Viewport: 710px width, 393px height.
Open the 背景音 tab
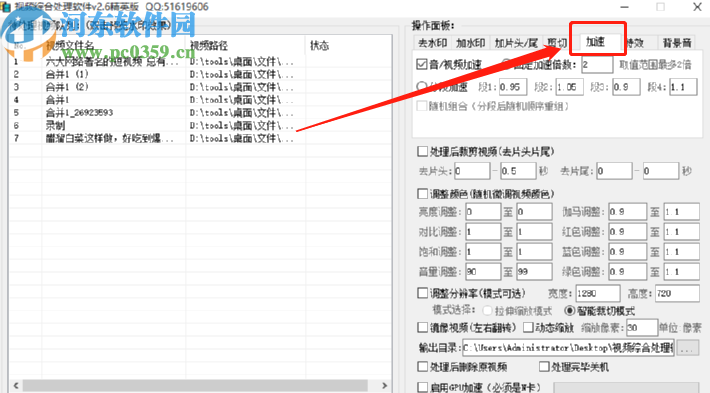click(677, 43)
